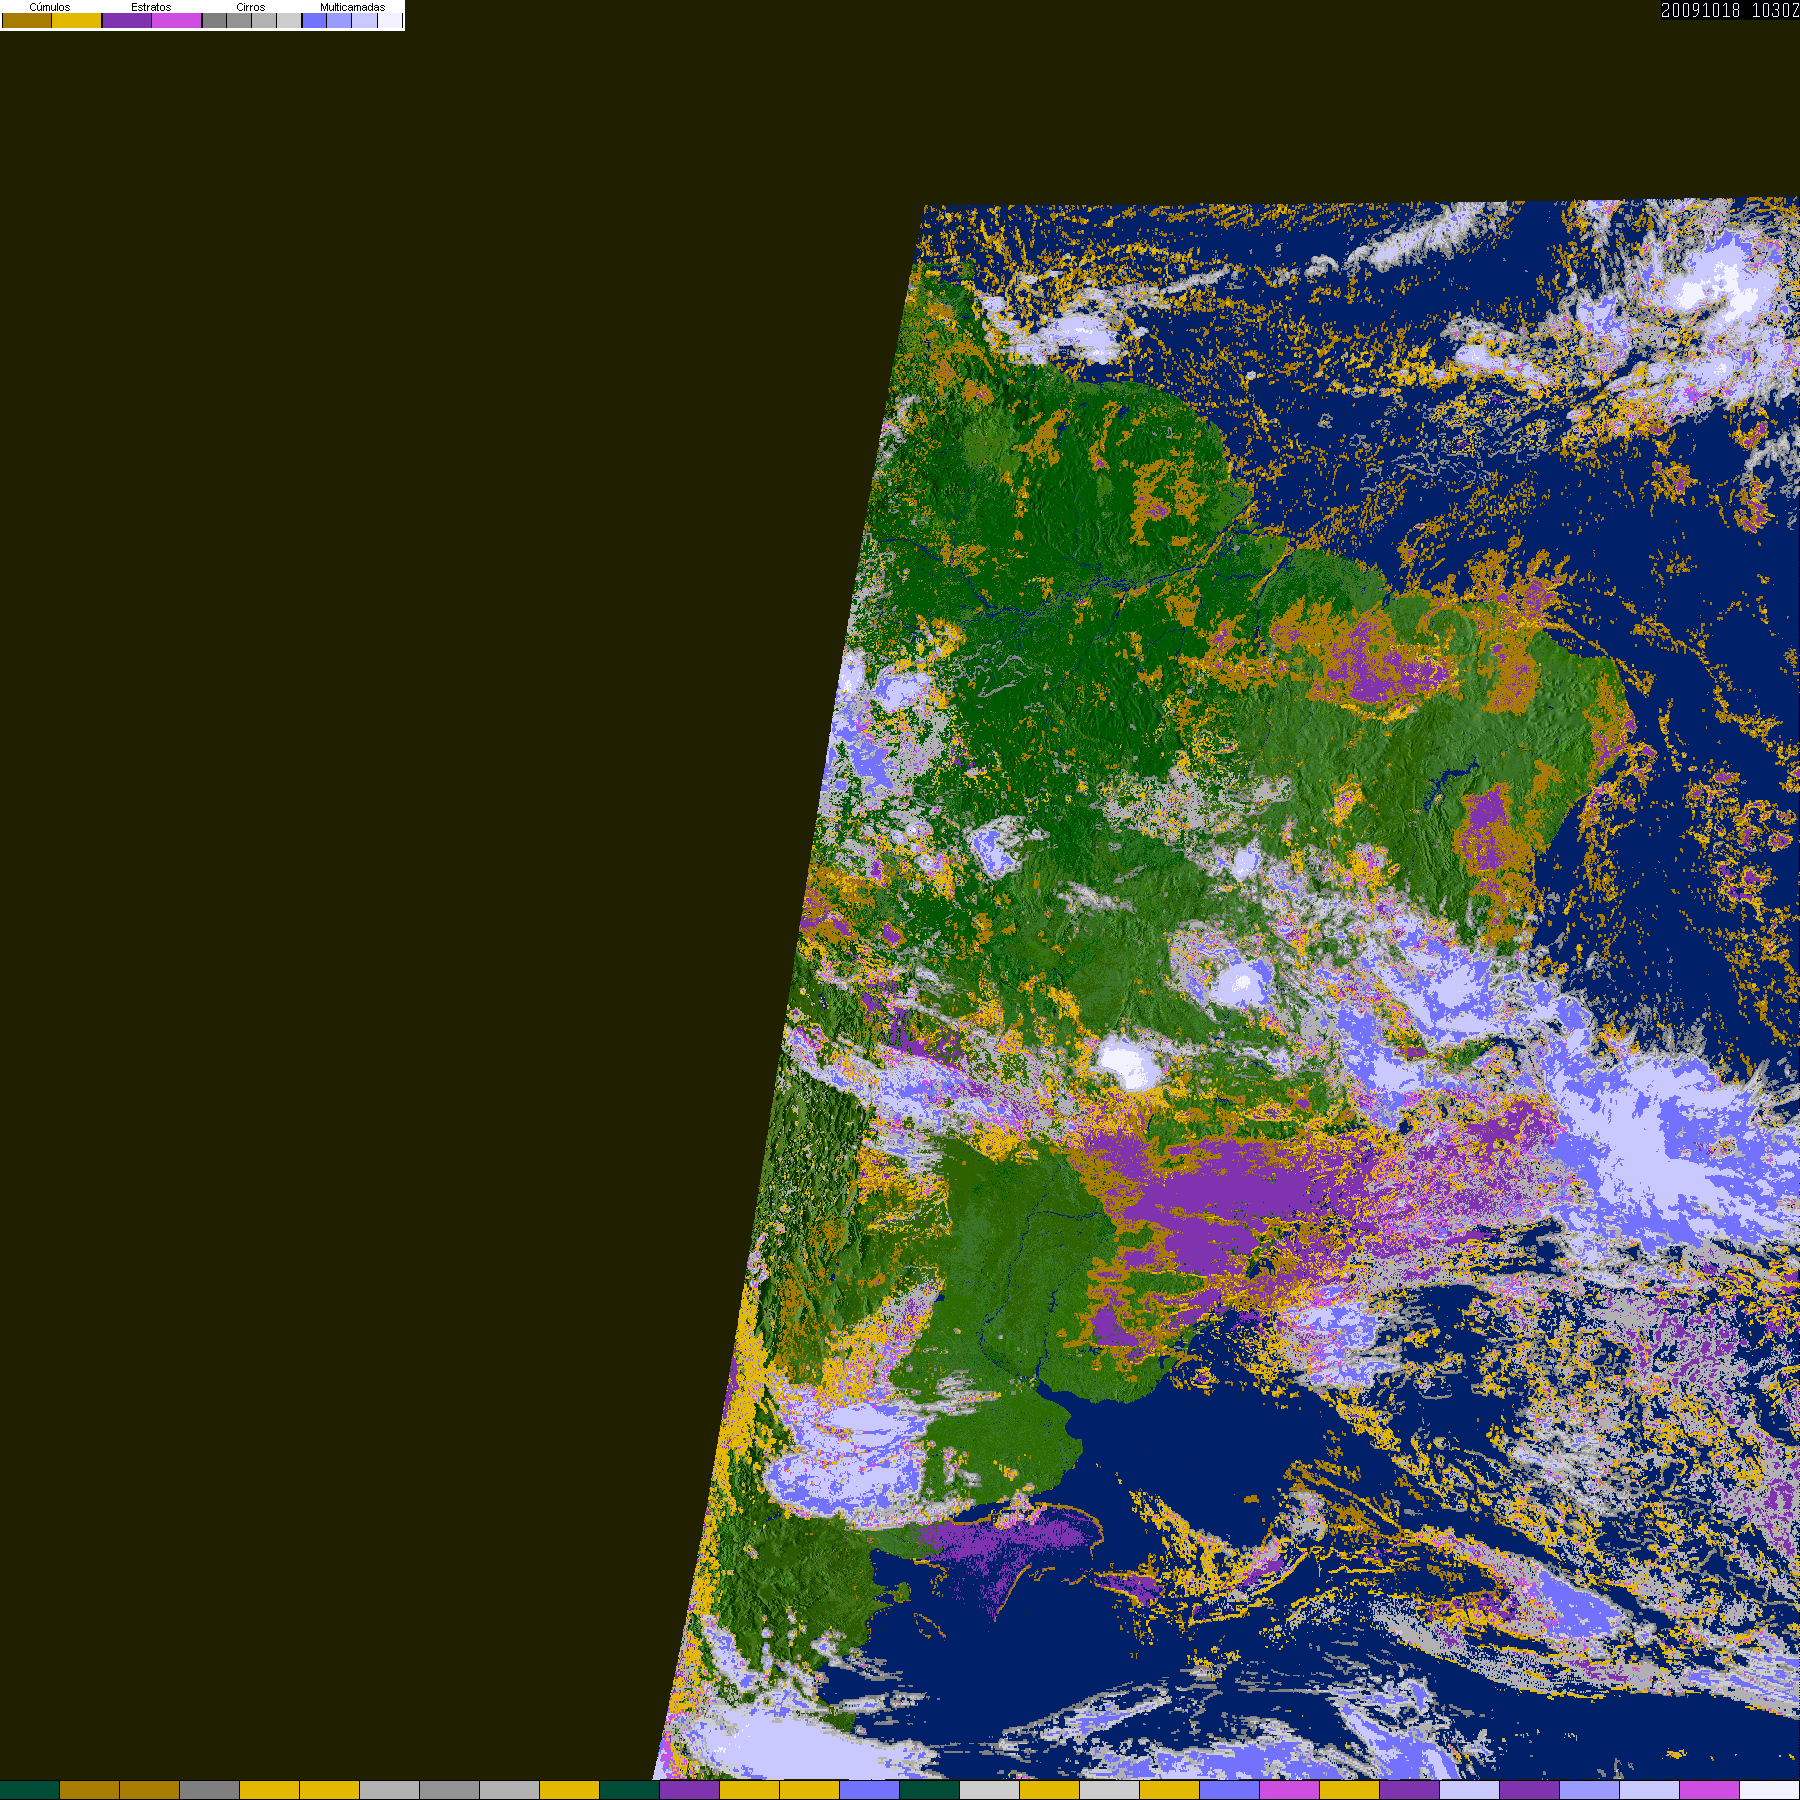This screenshot has height=1800, width=1800.
Task: Click the medium blue Multicamadas swatch
Action: click(x=339, y=20)
